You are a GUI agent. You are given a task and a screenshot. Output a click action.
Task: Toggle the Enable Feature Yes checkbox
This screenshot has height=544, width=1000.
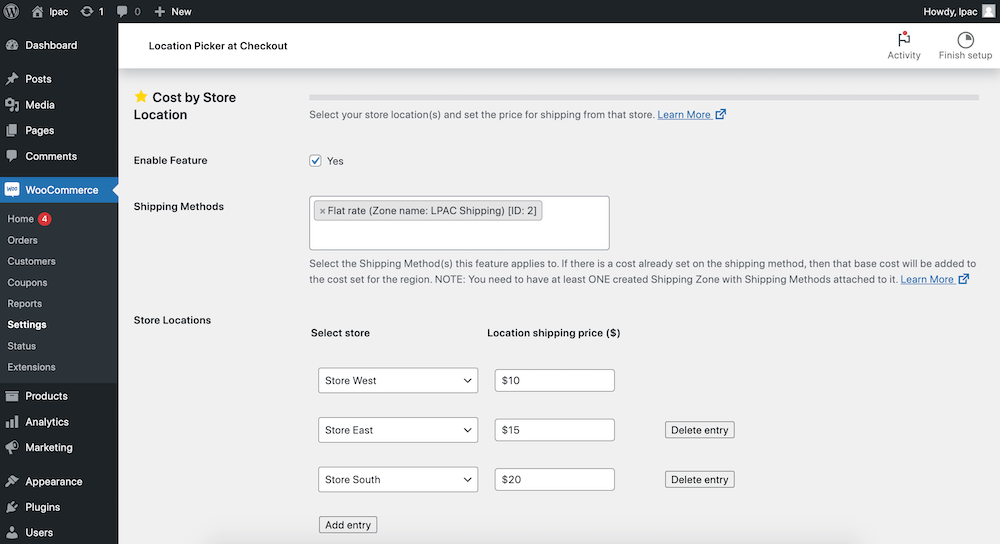pyautogui.click(x=315, y=161)
